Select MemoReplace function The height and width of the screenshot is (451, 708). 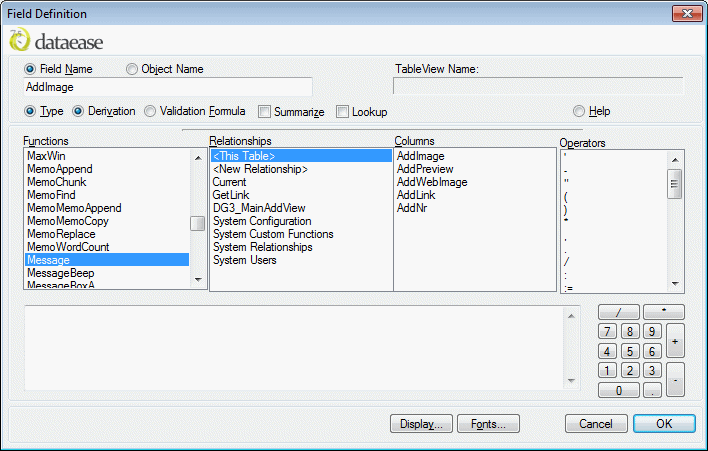tap(107, 234)
